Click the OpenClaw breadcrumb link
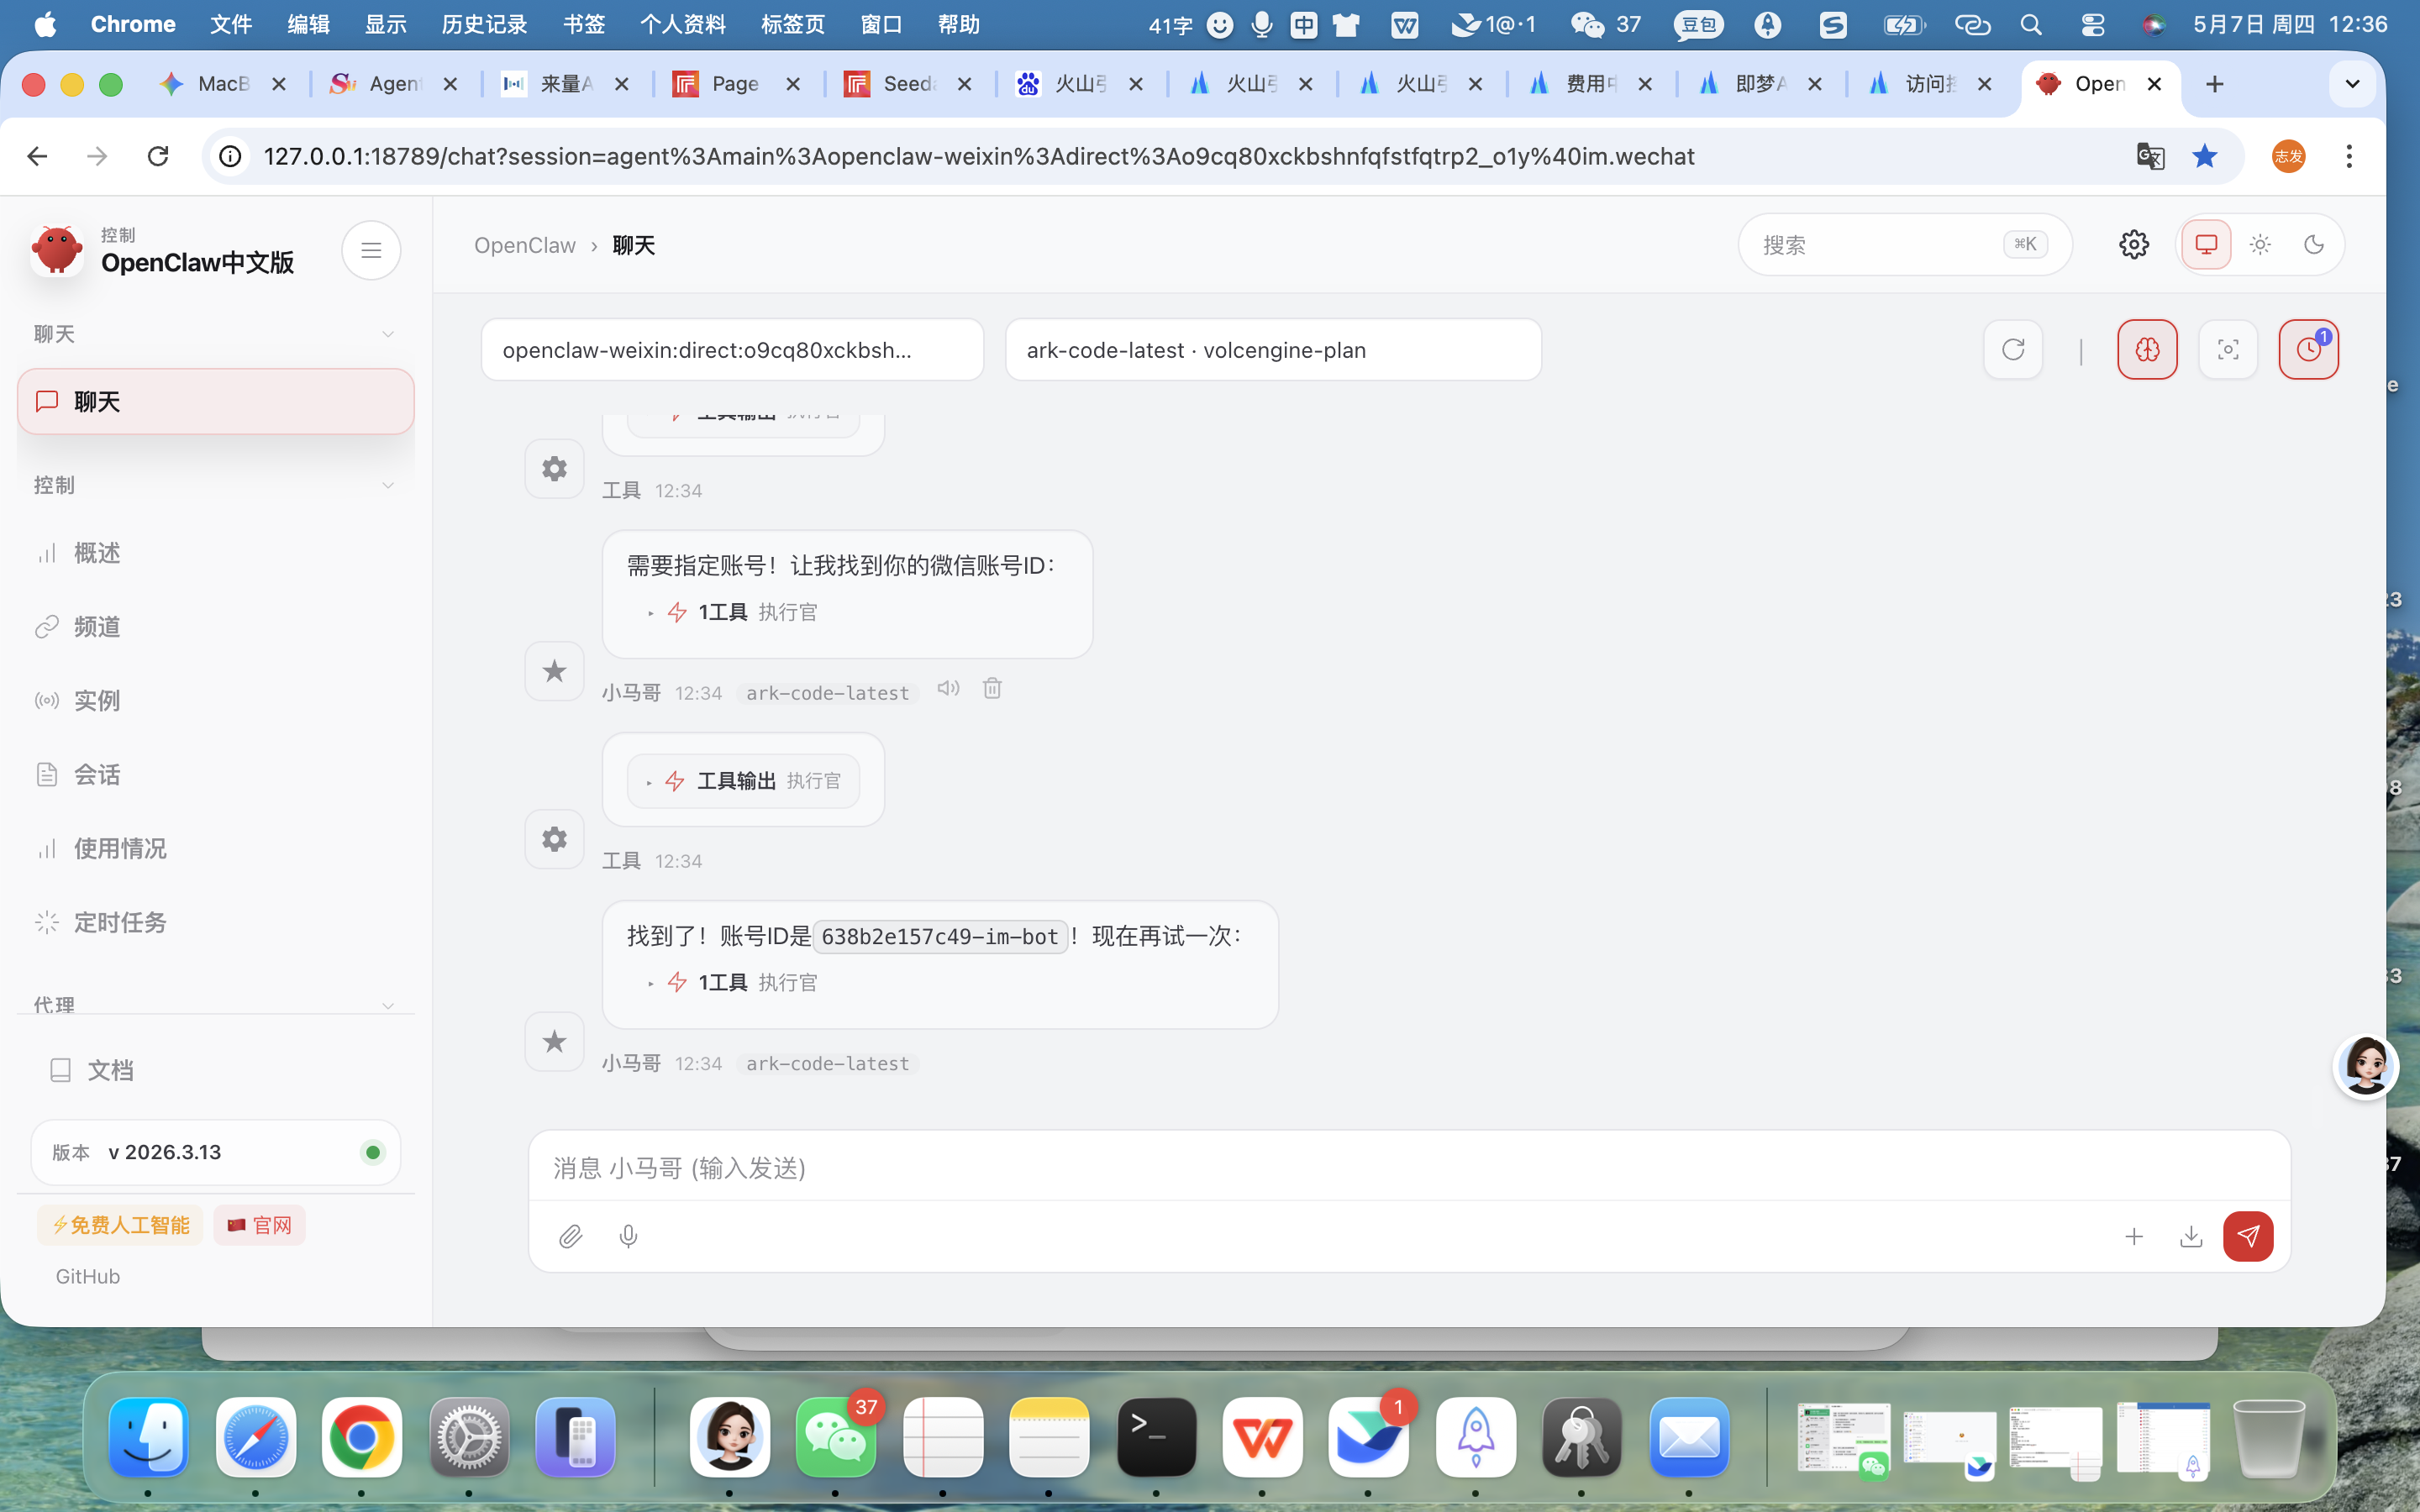Screen dimensions: 2420x1512 coord(525,246)
